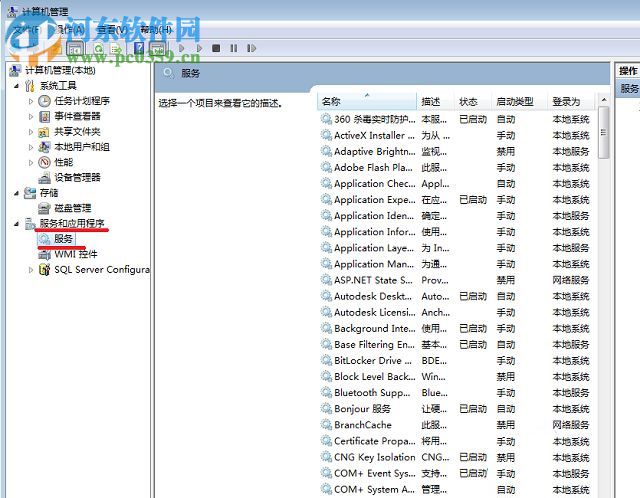Collapse the 存储 tree node
This screenshot has height=498, width=640.
pyautogui.click(x=16, y=193)
